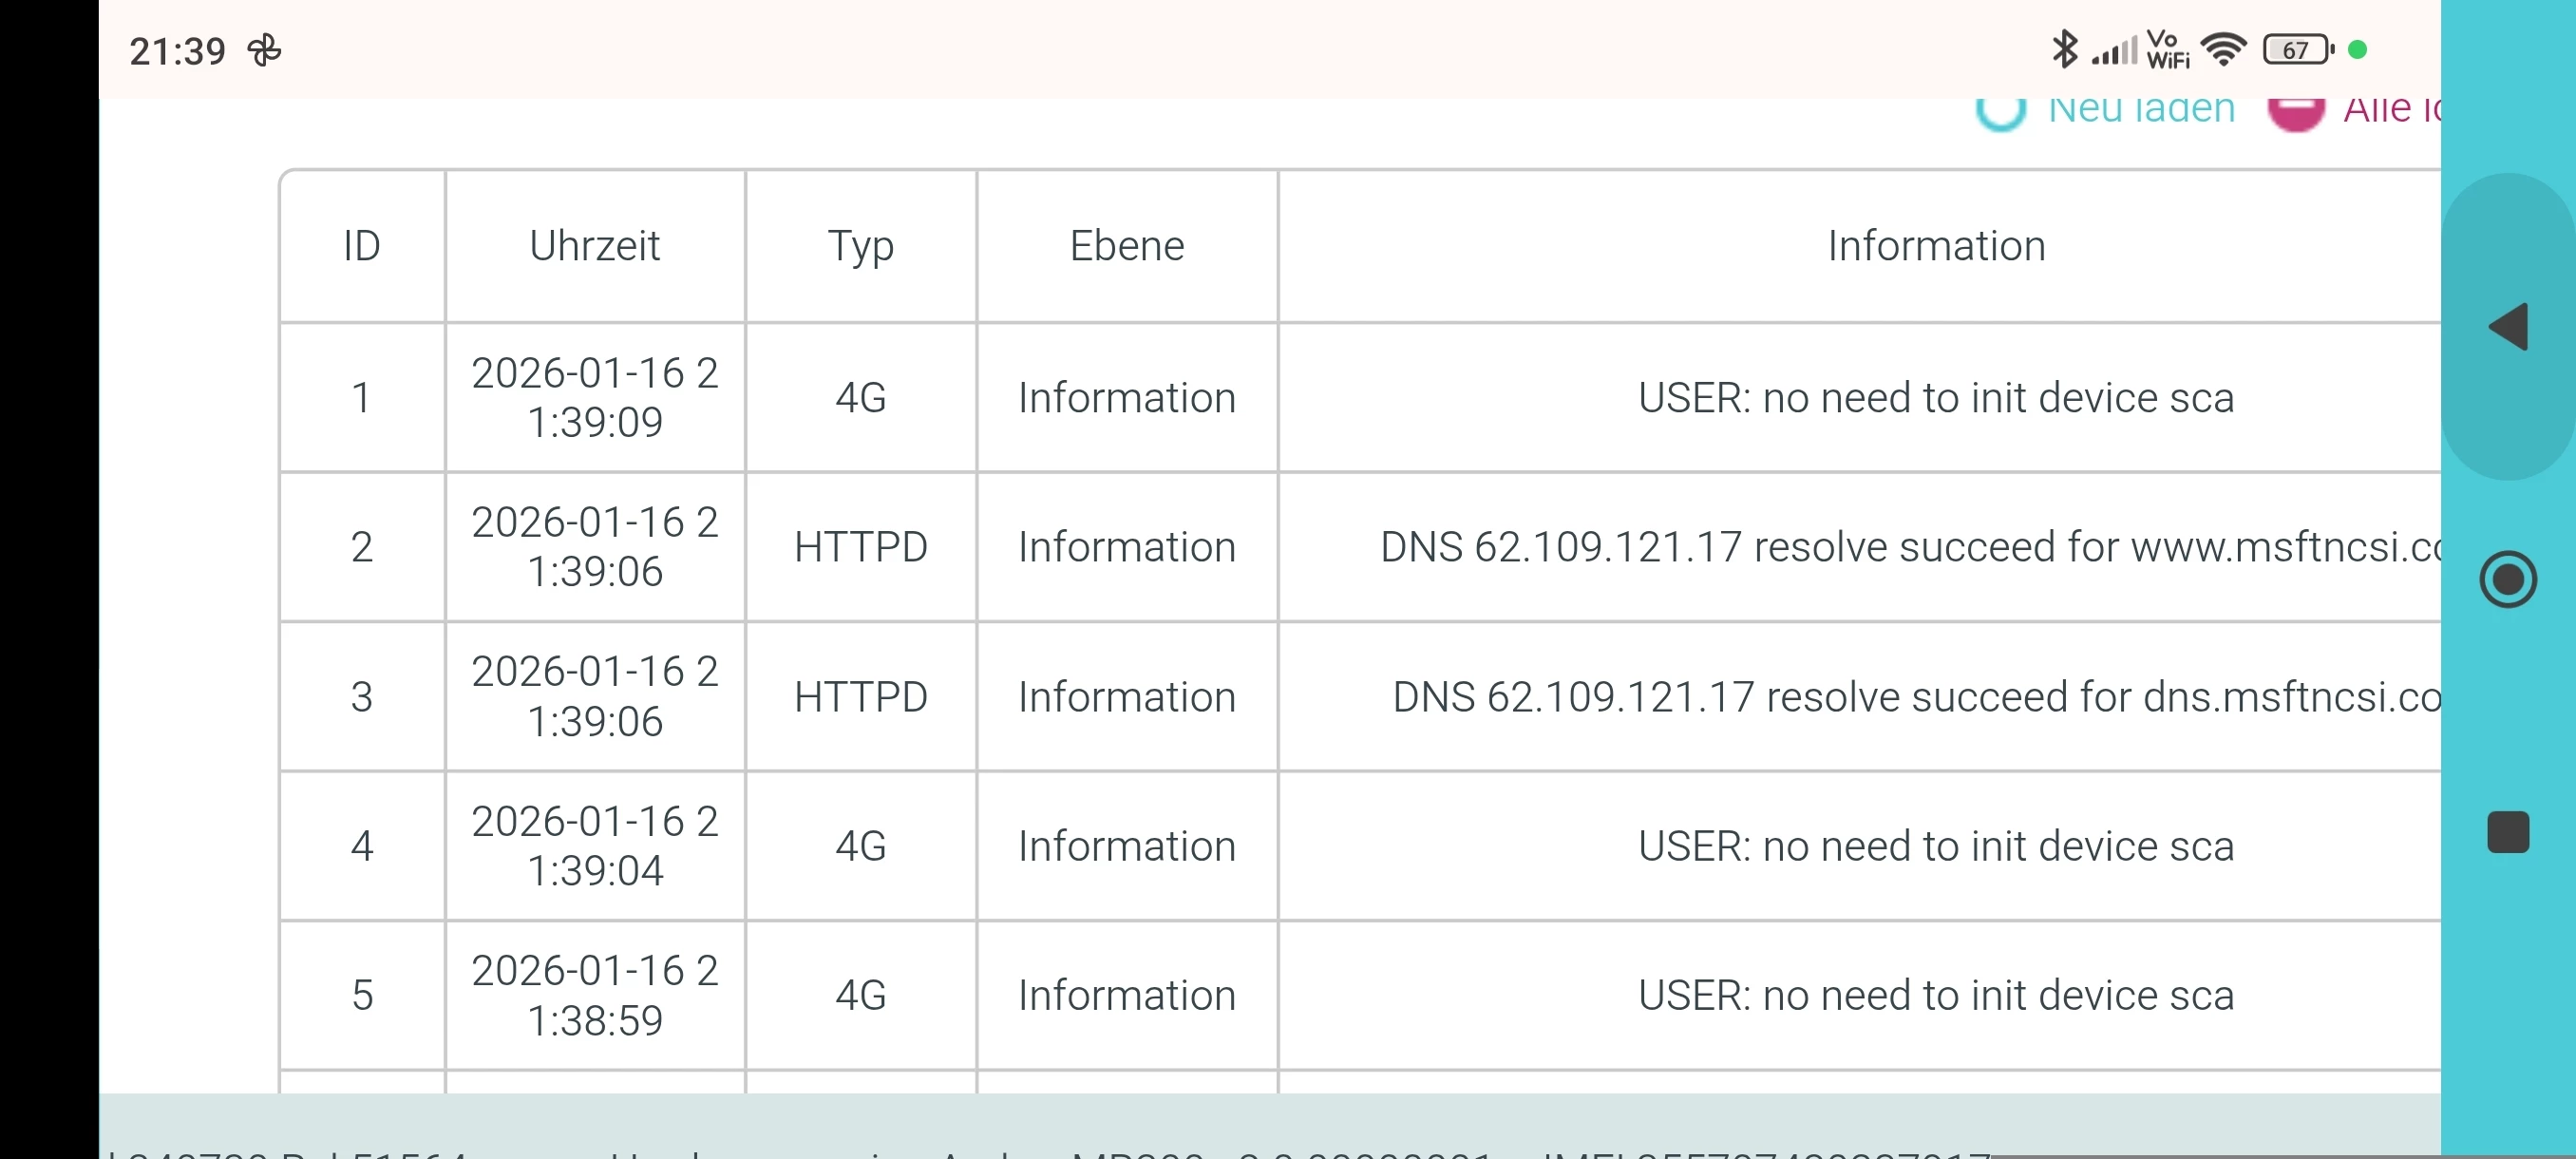Select the 1:39:04 timestamp cell
Screen dimensions: 2576x1159
coord(594,846)
